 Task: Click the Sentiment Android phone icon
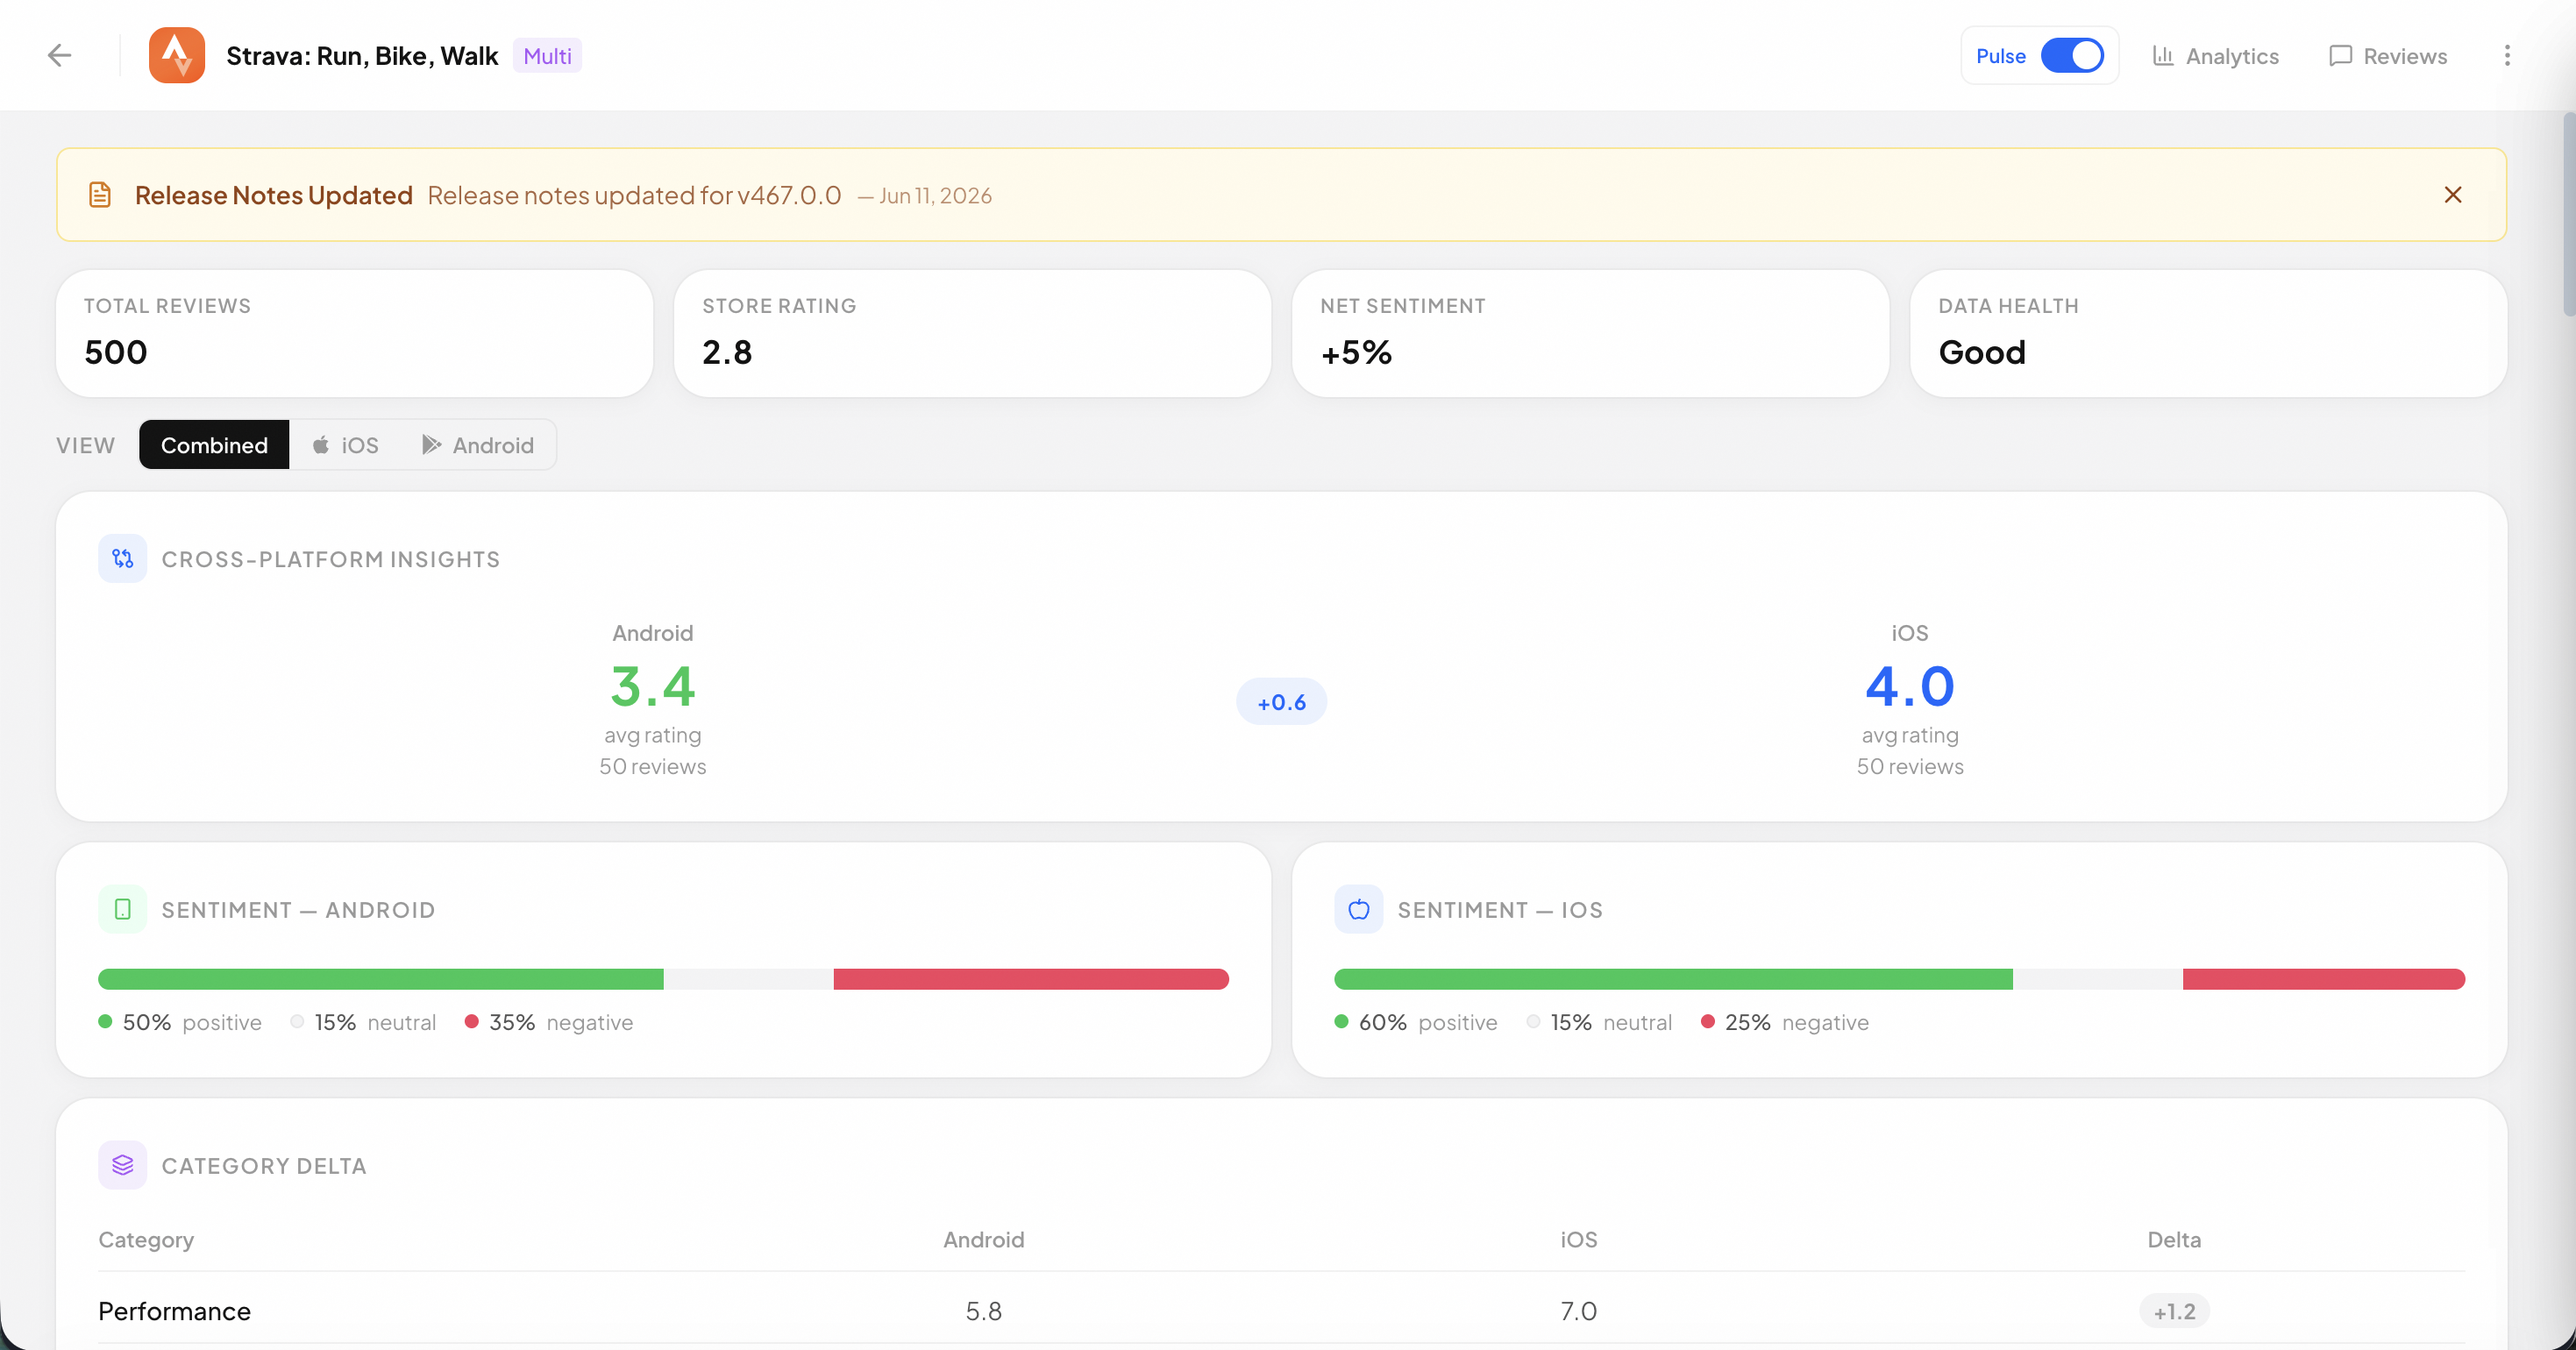point(123,909)
